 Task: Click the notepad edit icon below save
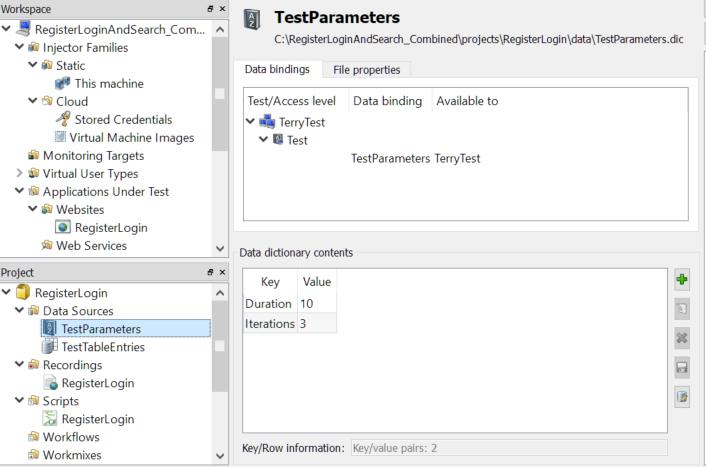coord(682,397)
